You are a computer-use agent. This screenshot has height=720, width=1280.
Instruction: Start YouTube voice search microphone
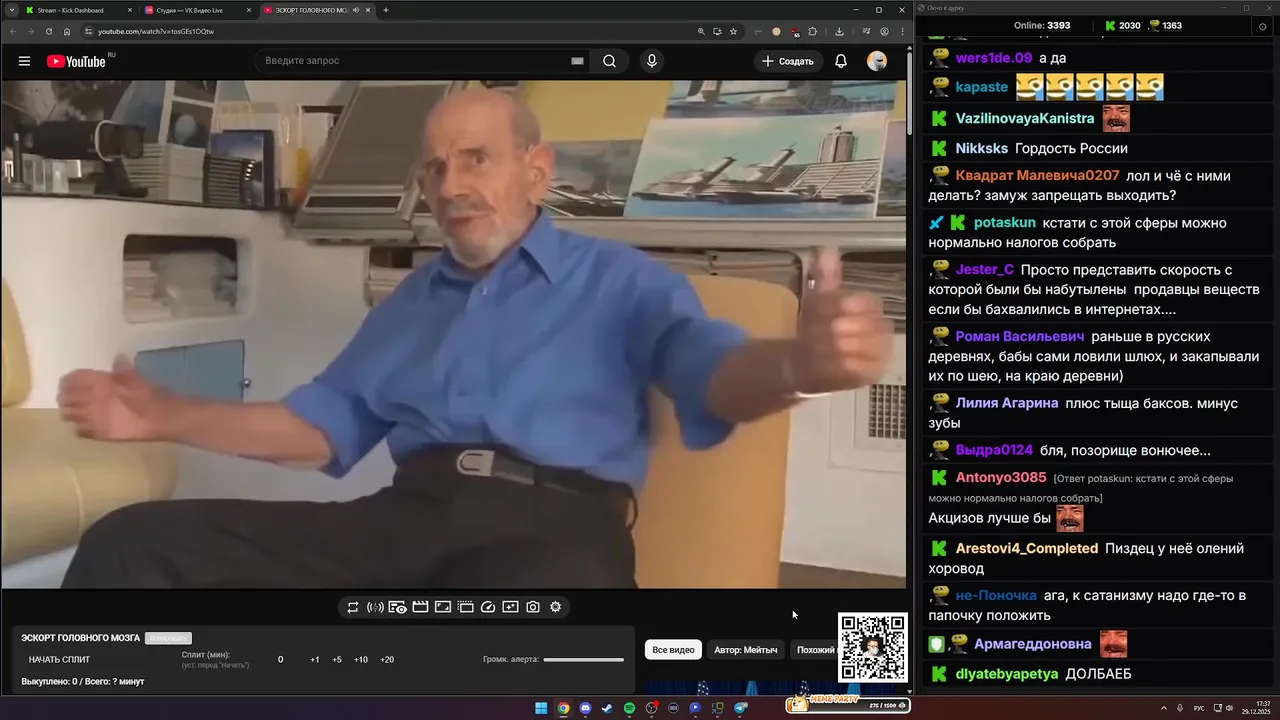(652, 61)
